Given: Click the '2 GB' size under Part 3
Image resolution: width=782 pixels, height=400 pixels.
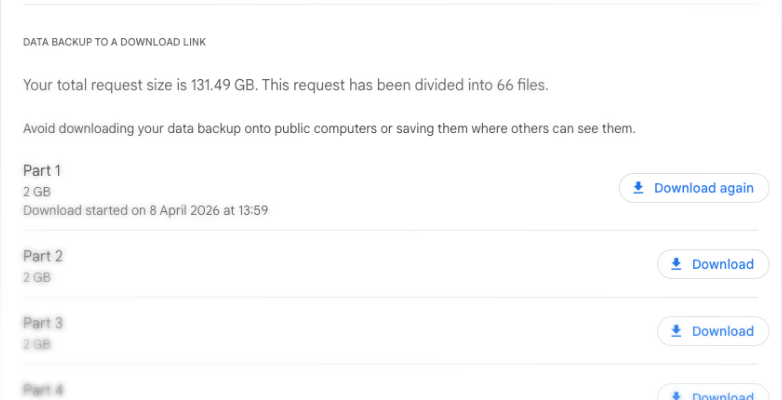Looking at the screenshot, I should coord(37,343).
